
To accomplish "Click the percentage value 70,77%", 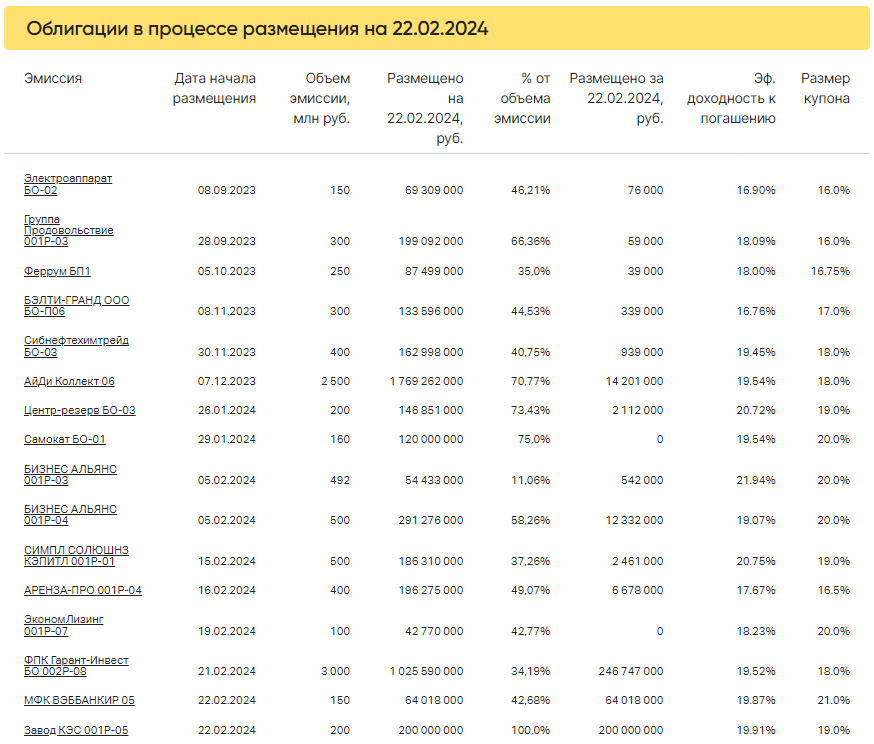I will click(x=531, y=381).
